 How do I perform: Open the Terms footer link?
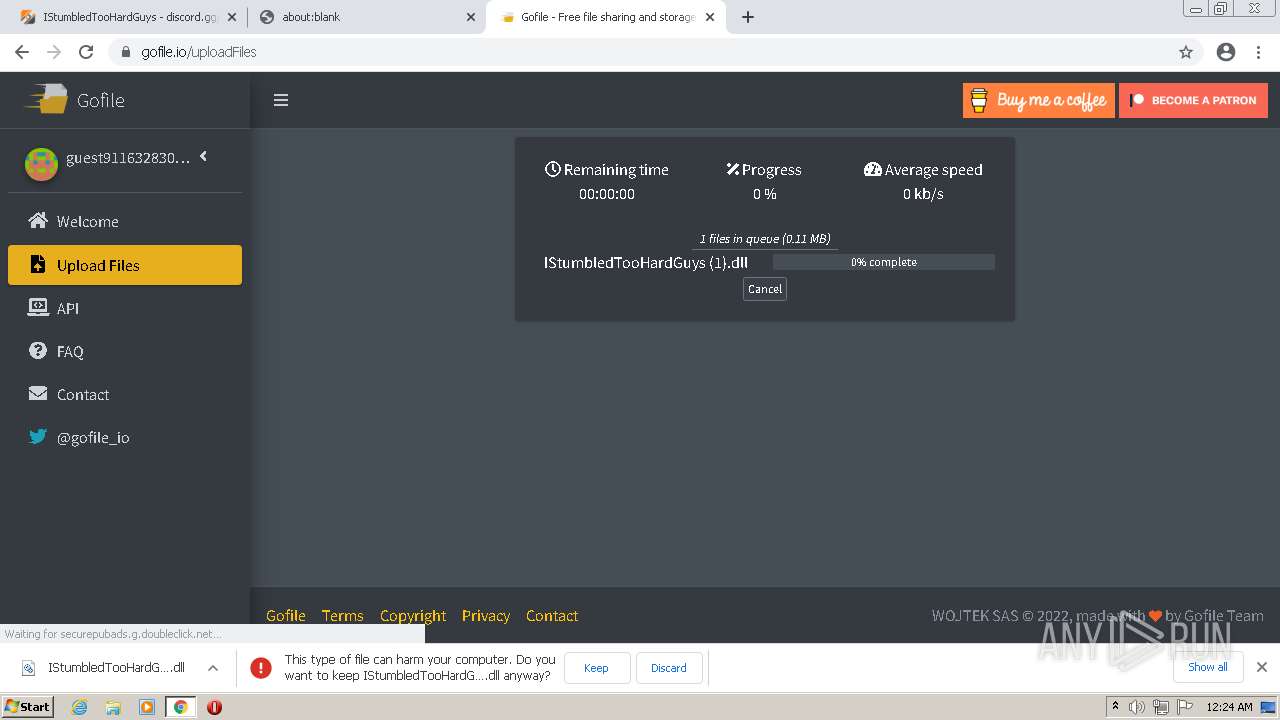343,616
